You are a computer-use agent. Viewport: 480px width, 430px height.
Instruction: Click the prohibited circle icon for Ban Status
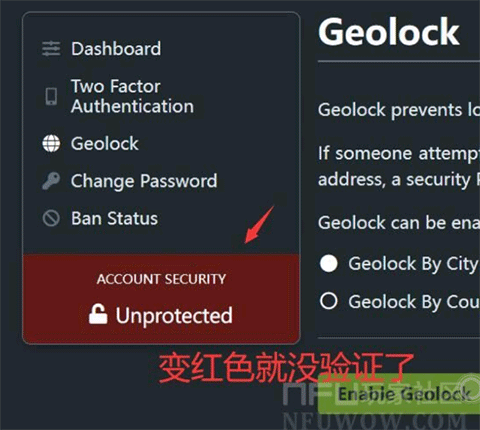pyautogui.click(x=51, y=219)
